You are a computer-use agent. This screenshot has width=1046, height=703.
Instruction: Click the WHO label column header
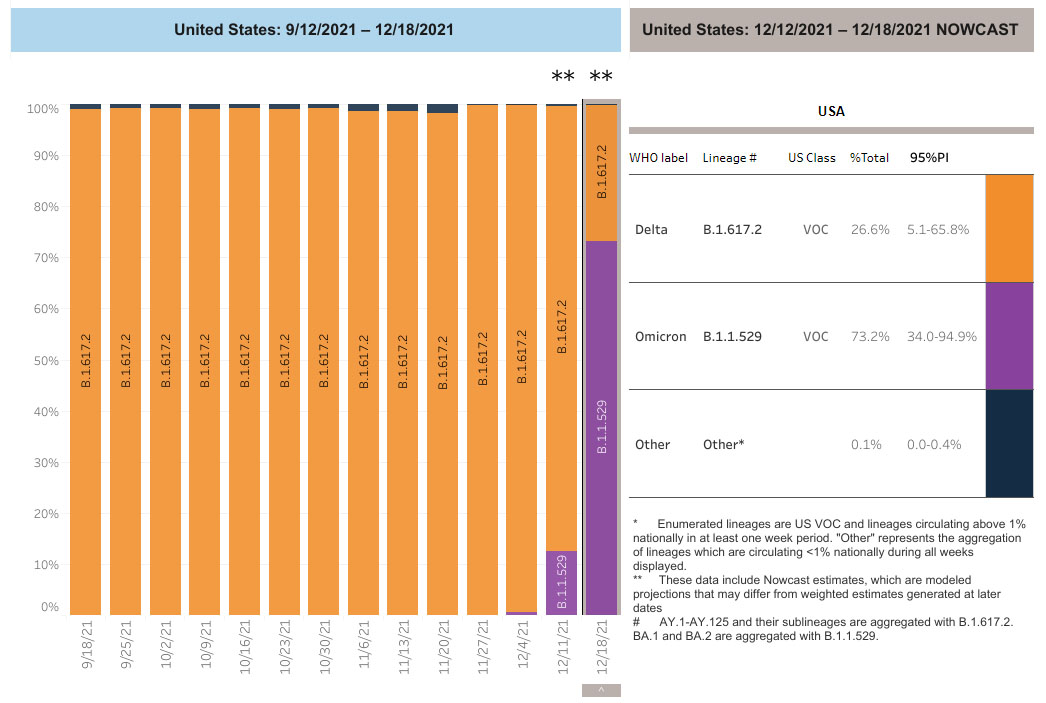coord(658,158)
